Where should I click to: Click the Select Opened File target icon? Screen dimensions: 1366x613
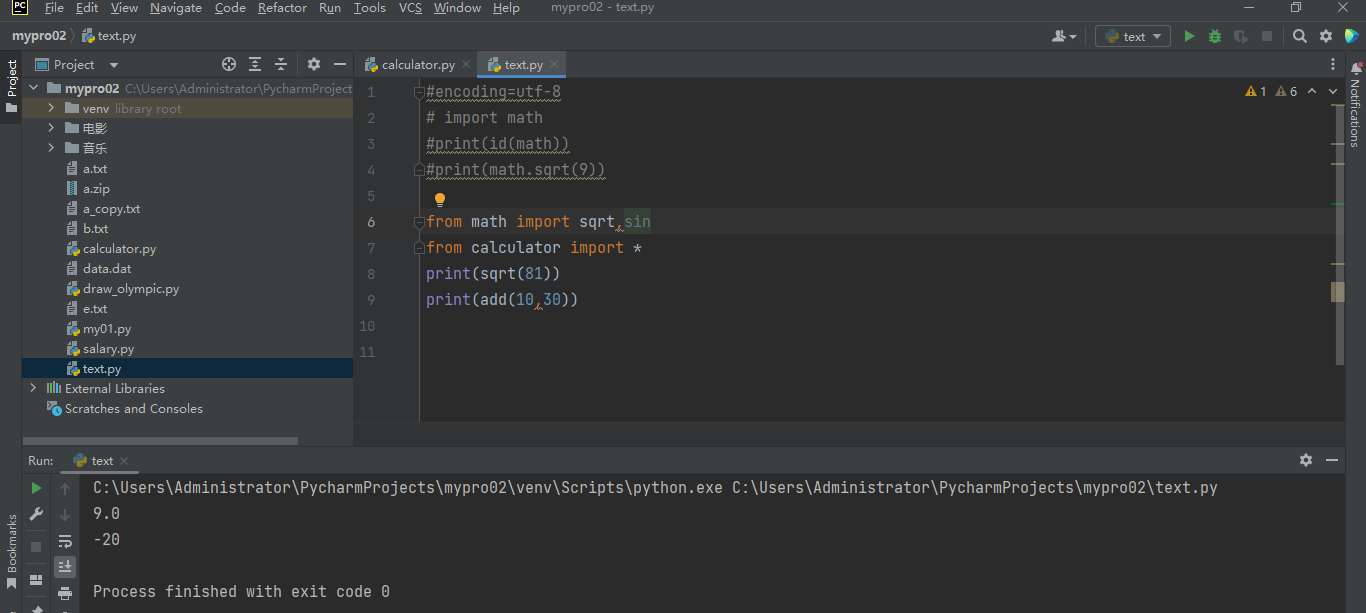229,64
